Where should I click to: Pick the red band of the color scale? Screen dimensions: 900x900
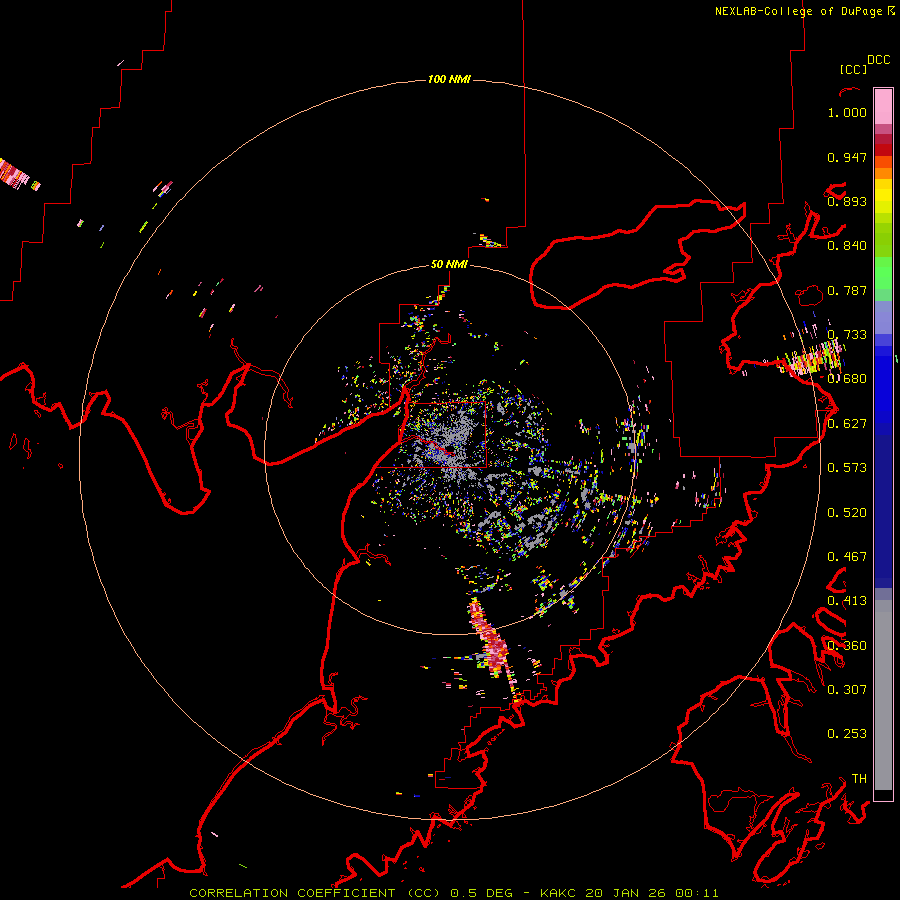(883, 150)
